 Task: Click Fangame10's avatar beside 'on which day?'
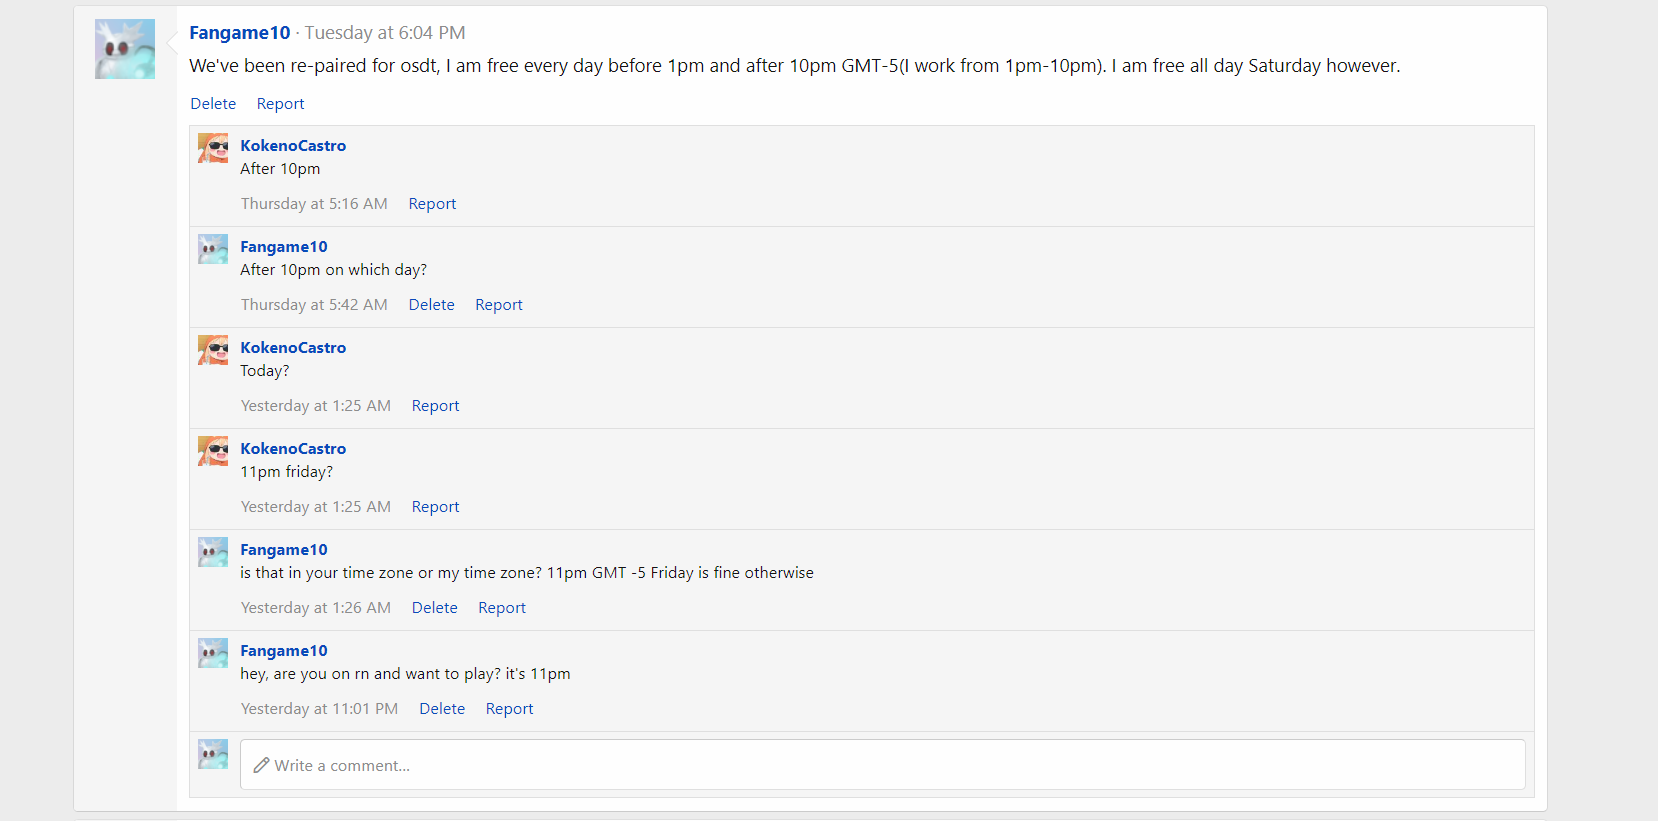(x=213, y=249)
